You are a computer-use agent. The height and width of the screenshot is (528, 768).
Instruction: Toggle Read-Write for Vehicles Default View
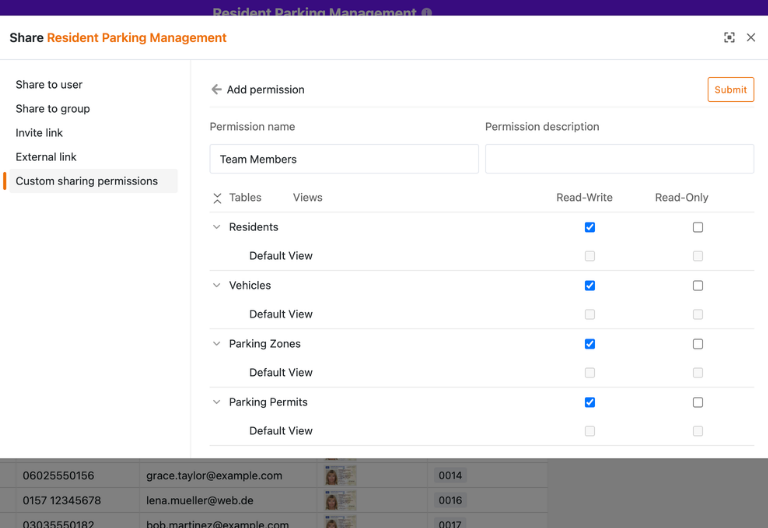(x=590, y=314)
